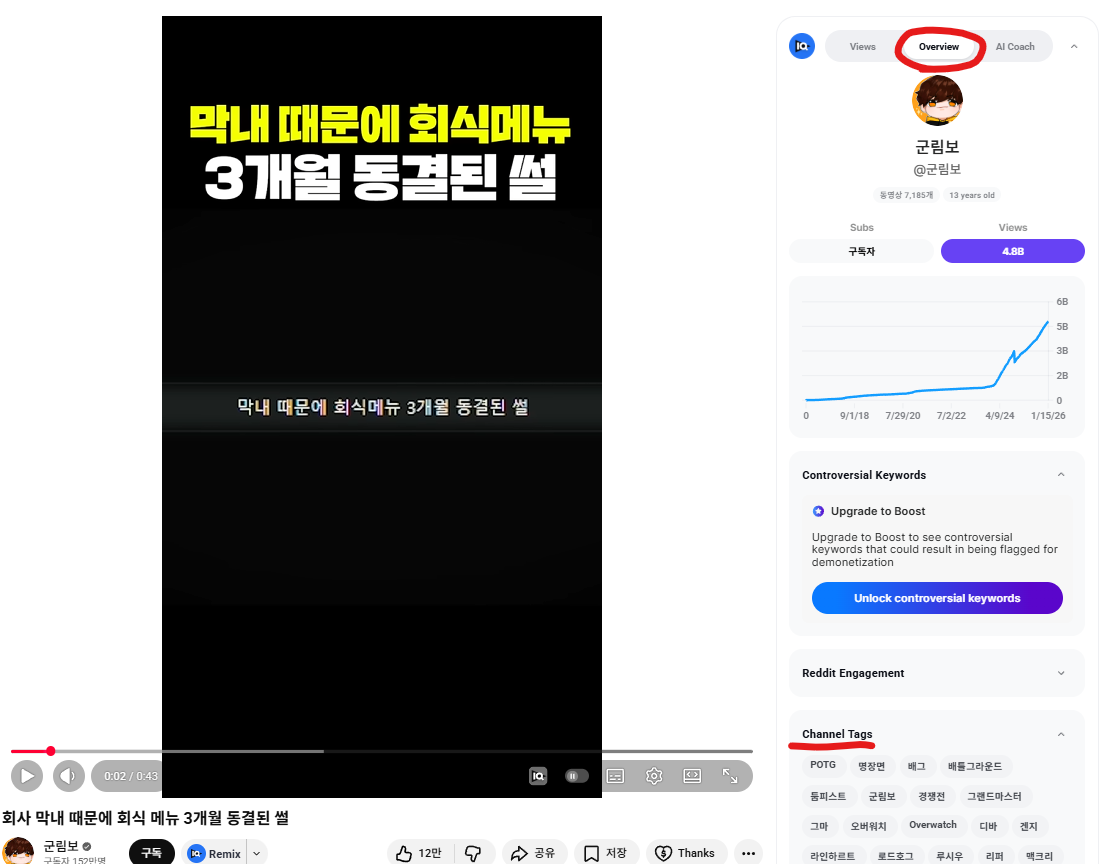
Task: Switch to theater mode view
Action: [x=692, y=776]
